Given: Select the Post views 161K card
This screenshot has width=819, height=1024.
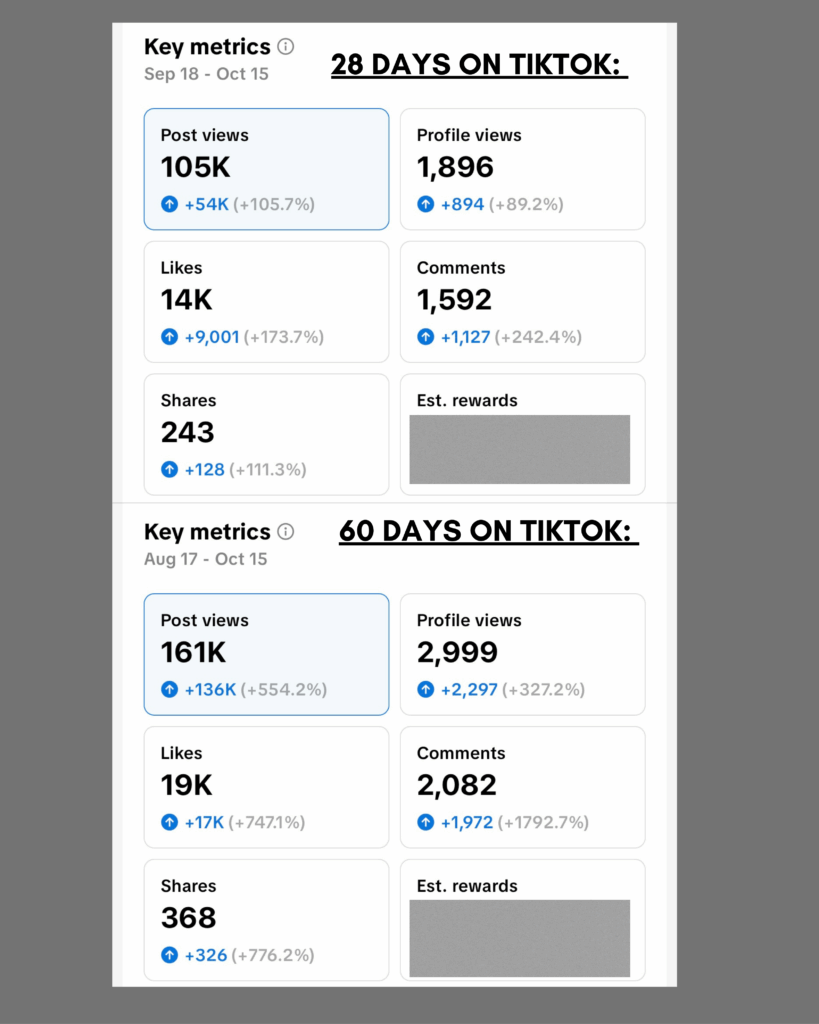Looking at the screenshot, I should pos(266,654).
